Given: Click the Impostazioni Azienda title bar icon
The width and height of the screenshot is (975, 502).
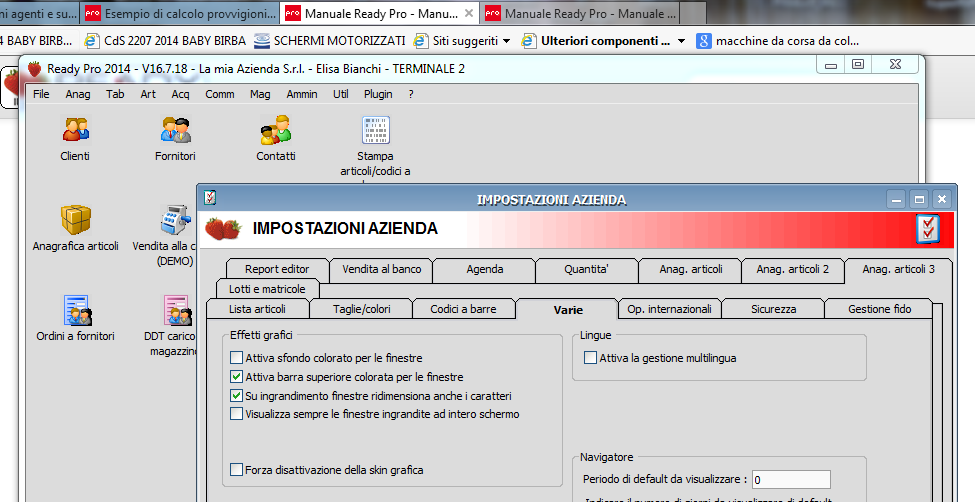Looking at the screenshot, I should tap(210, 198).
